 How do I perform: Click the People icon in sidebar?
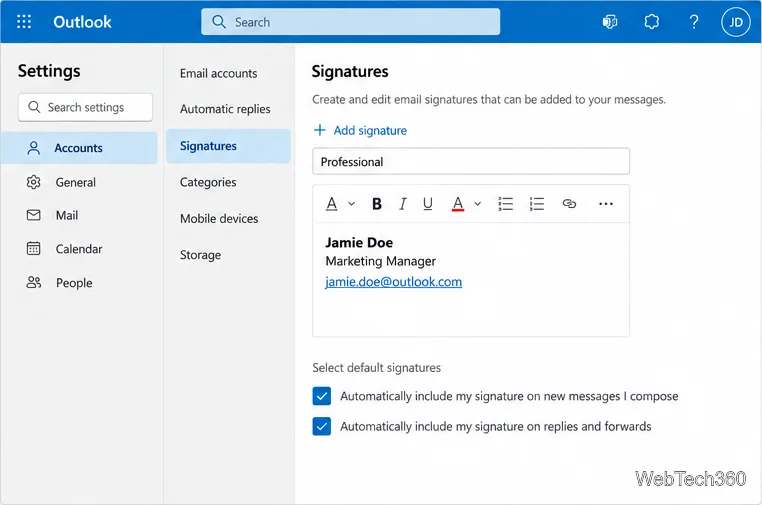(34, 282)
